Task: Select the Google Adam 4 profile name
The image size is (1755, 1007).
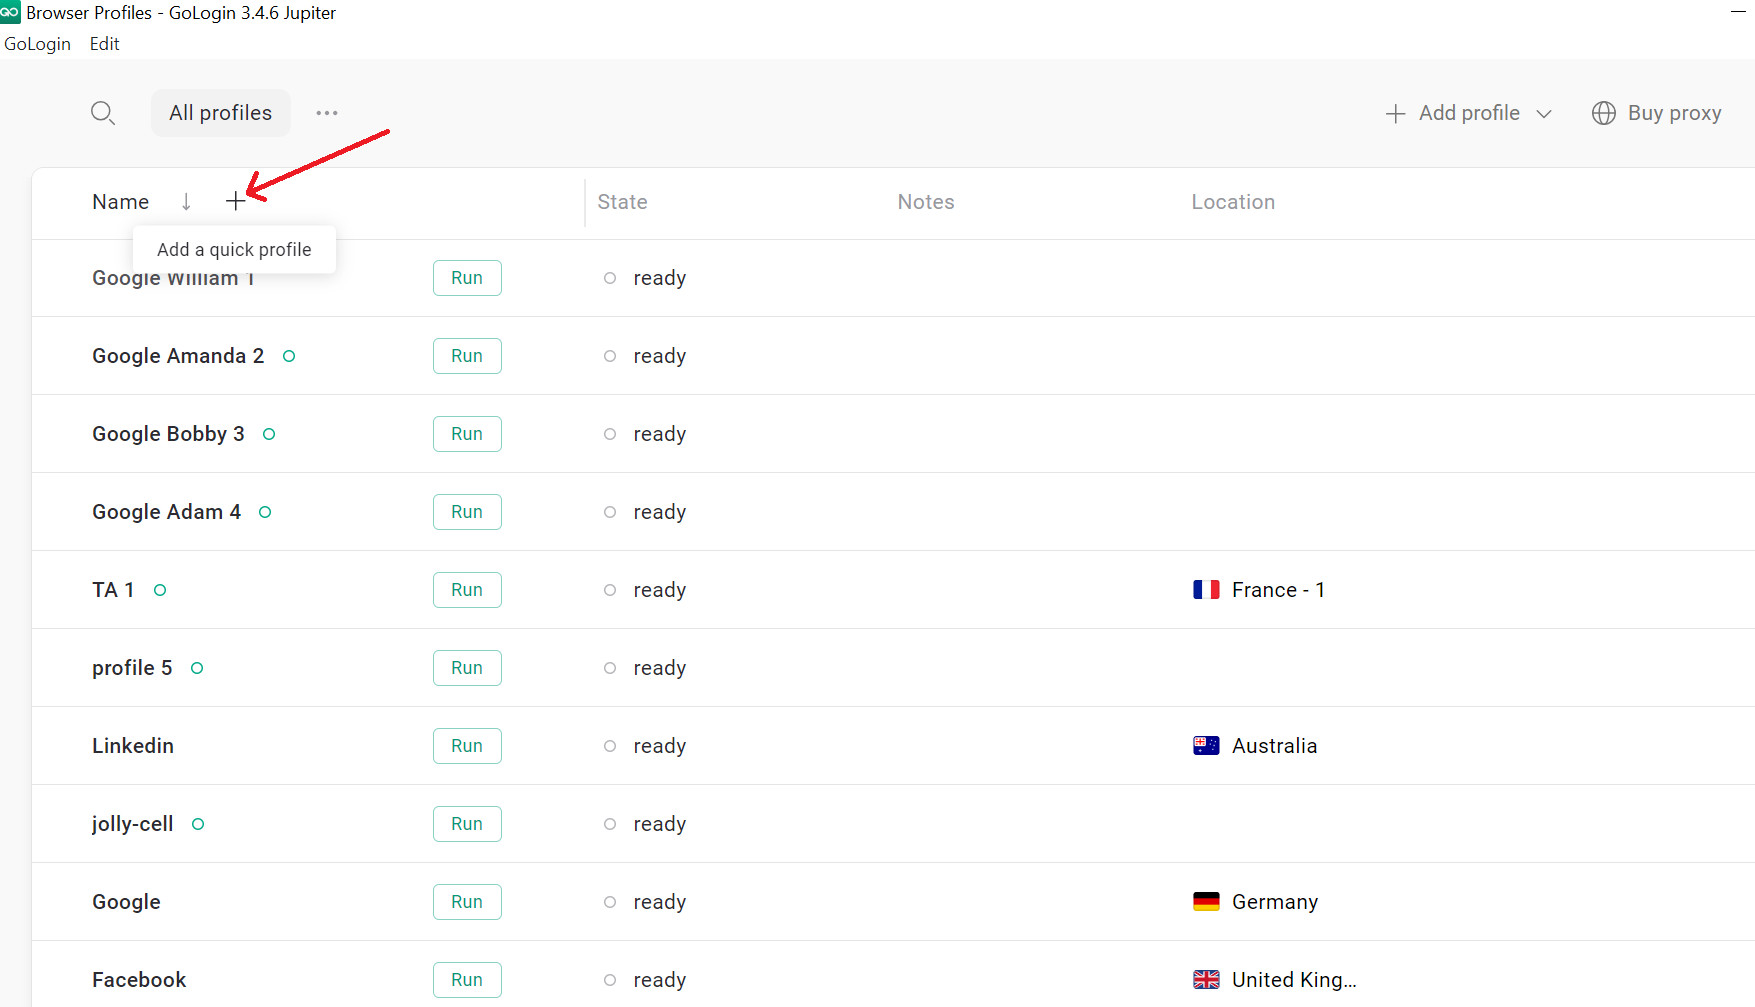Action: (x=166, y=512)
